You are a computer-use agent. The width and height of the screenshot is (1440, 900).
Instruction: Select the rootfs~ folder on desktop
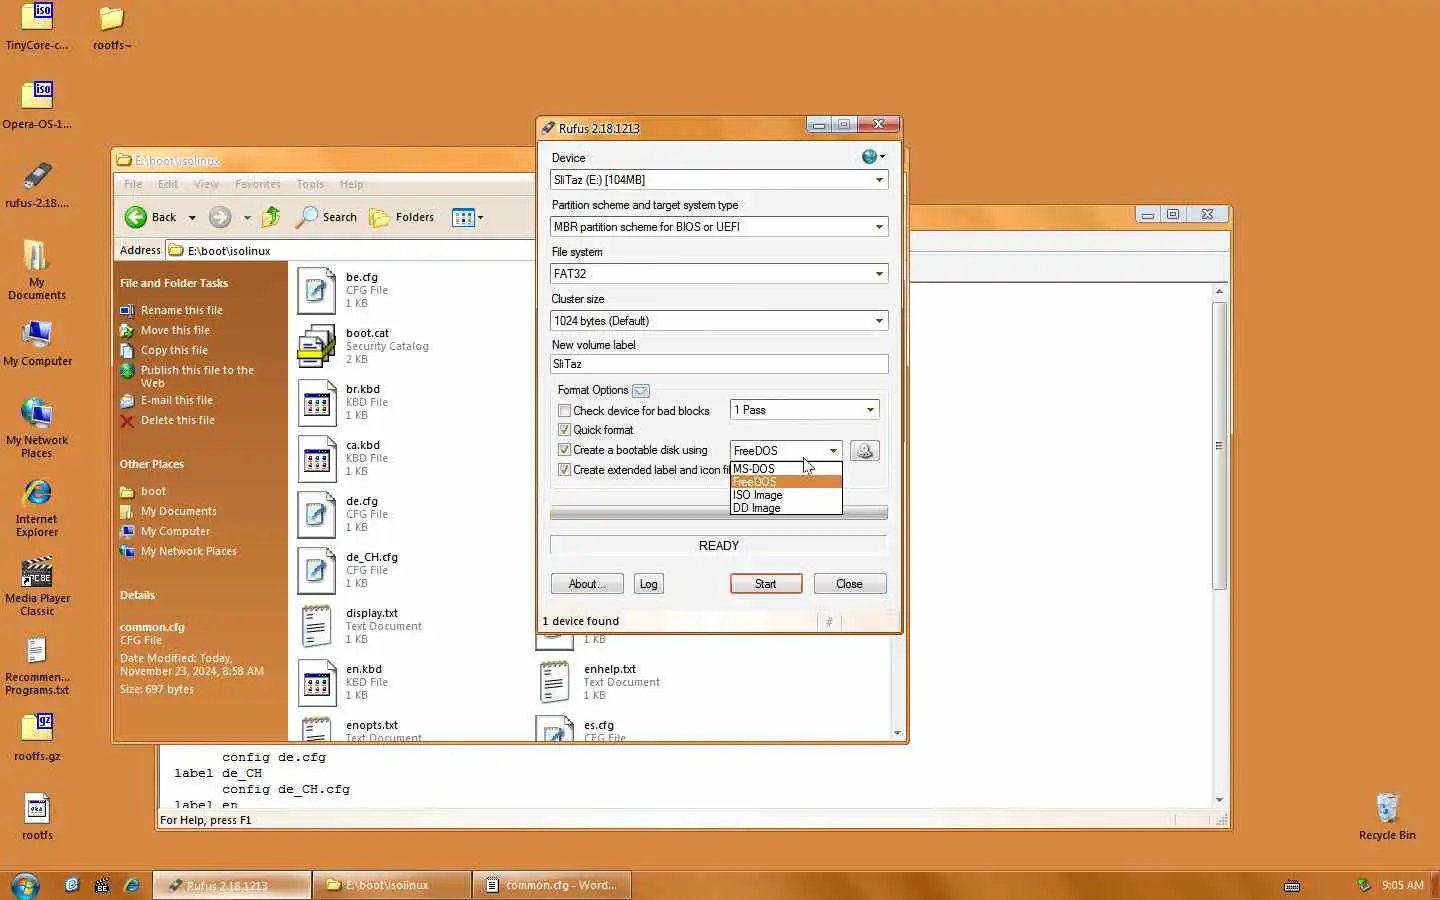pos(111,27)
